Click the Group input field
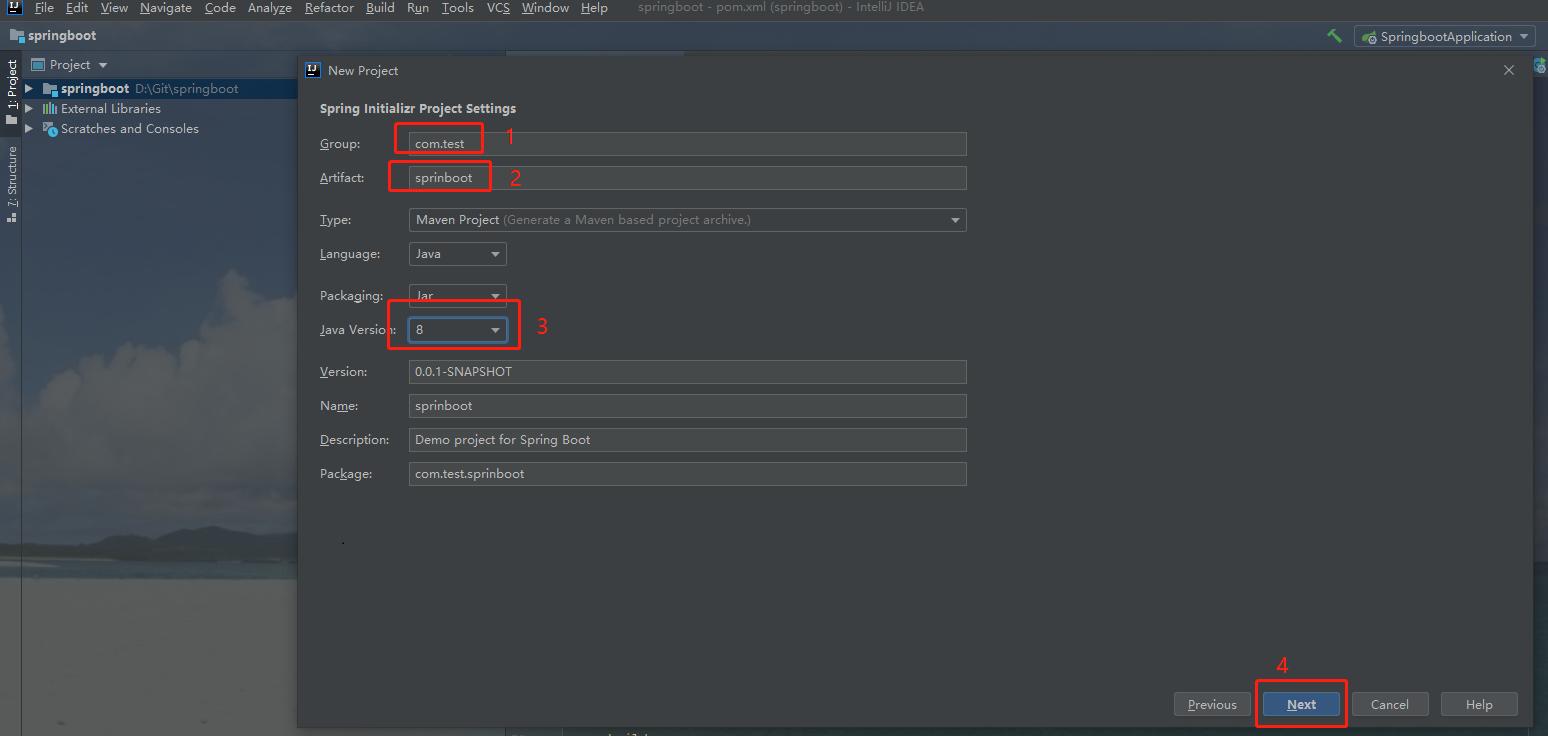 688,144
